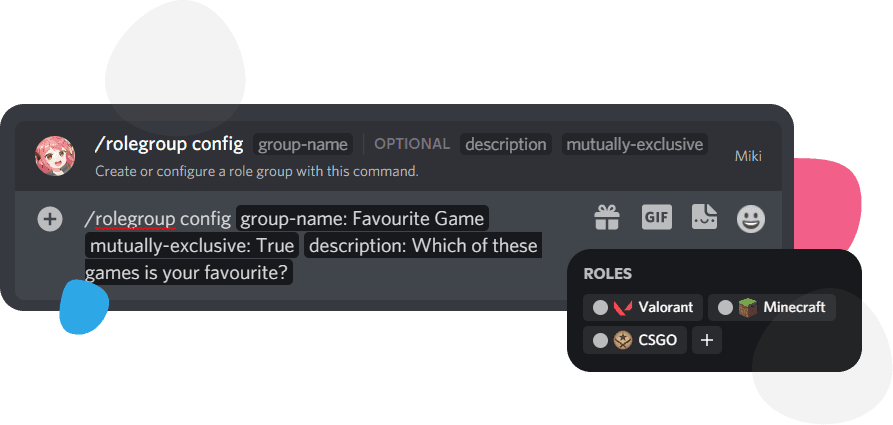Click the Miki label in autocomplete

pyautogui.click(x=748, y=155)
